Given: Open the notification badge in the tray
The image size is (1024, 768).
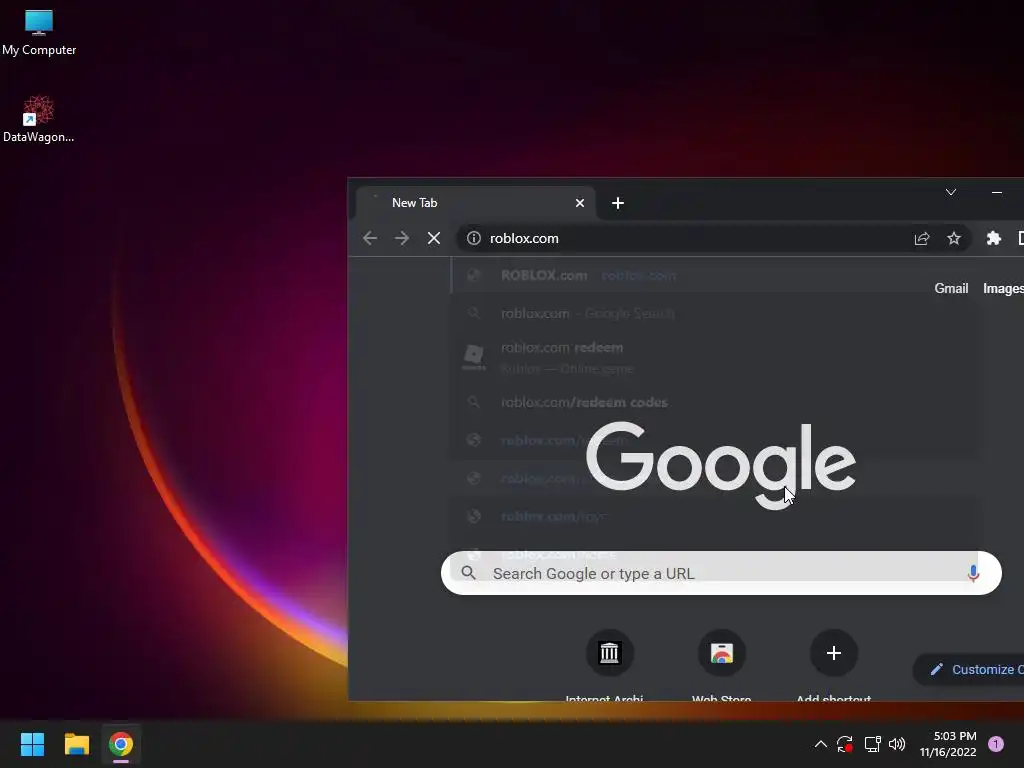Looking at the screenshot, I should pos(996,744).
